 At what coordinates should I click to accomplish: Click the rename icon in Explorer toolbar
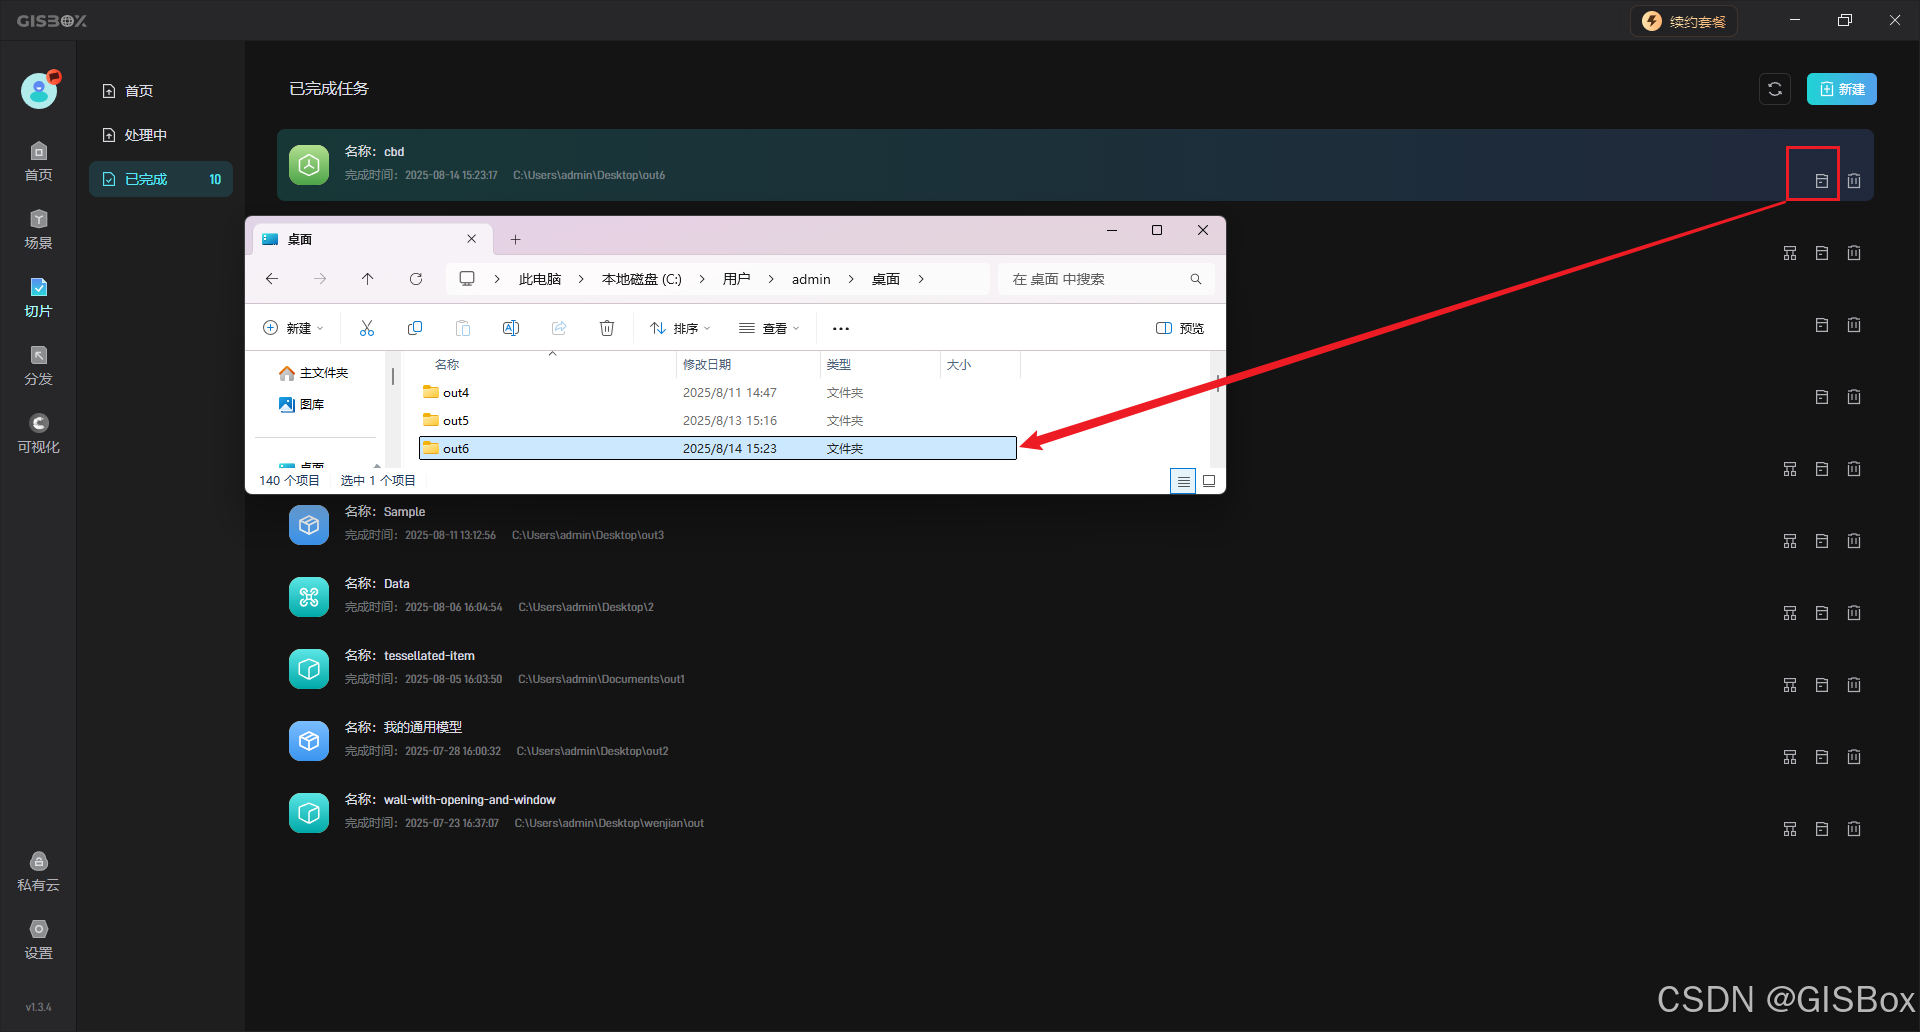[511, 328]
